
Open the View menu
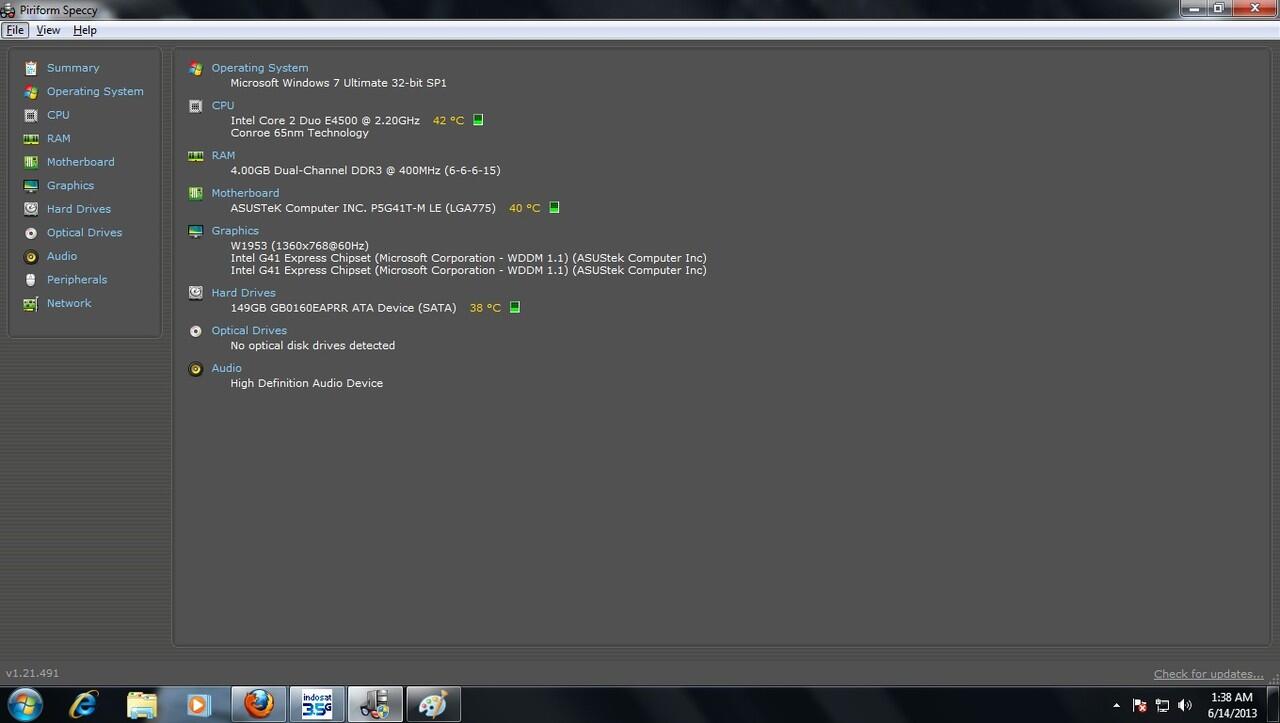coord(48,30)
